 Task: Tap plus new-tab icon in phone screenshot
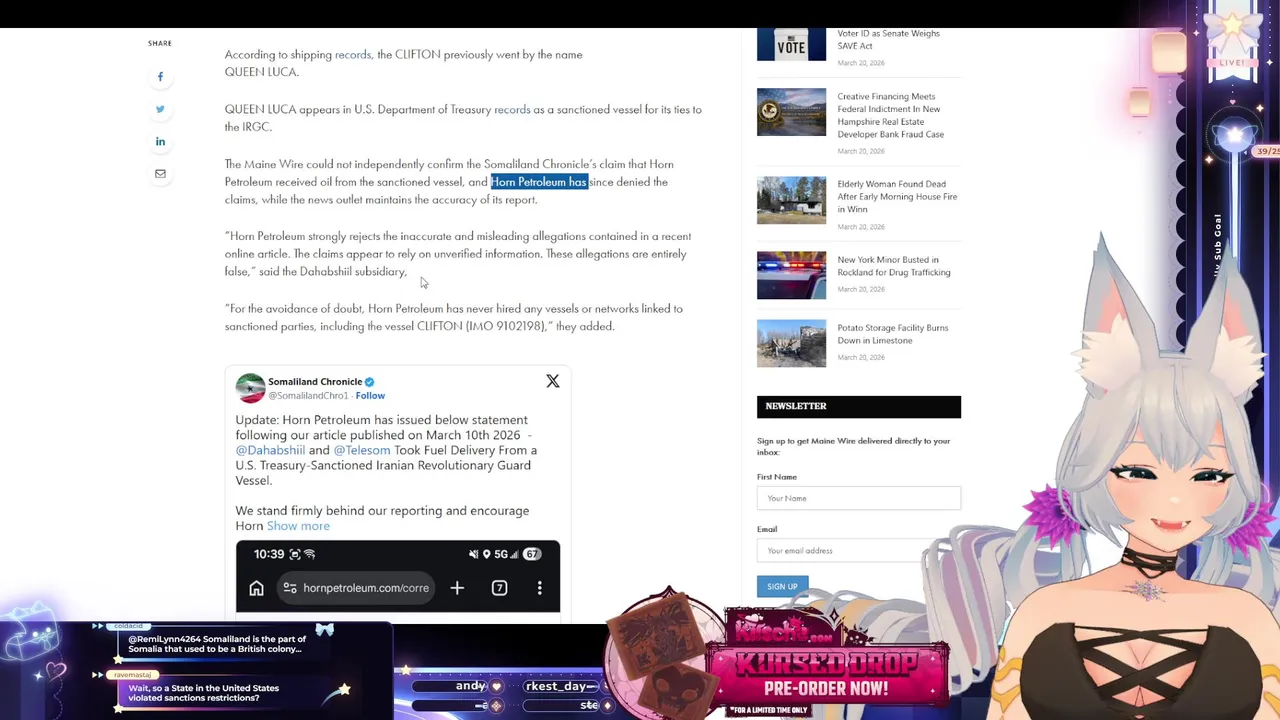(x=457, y=588)
